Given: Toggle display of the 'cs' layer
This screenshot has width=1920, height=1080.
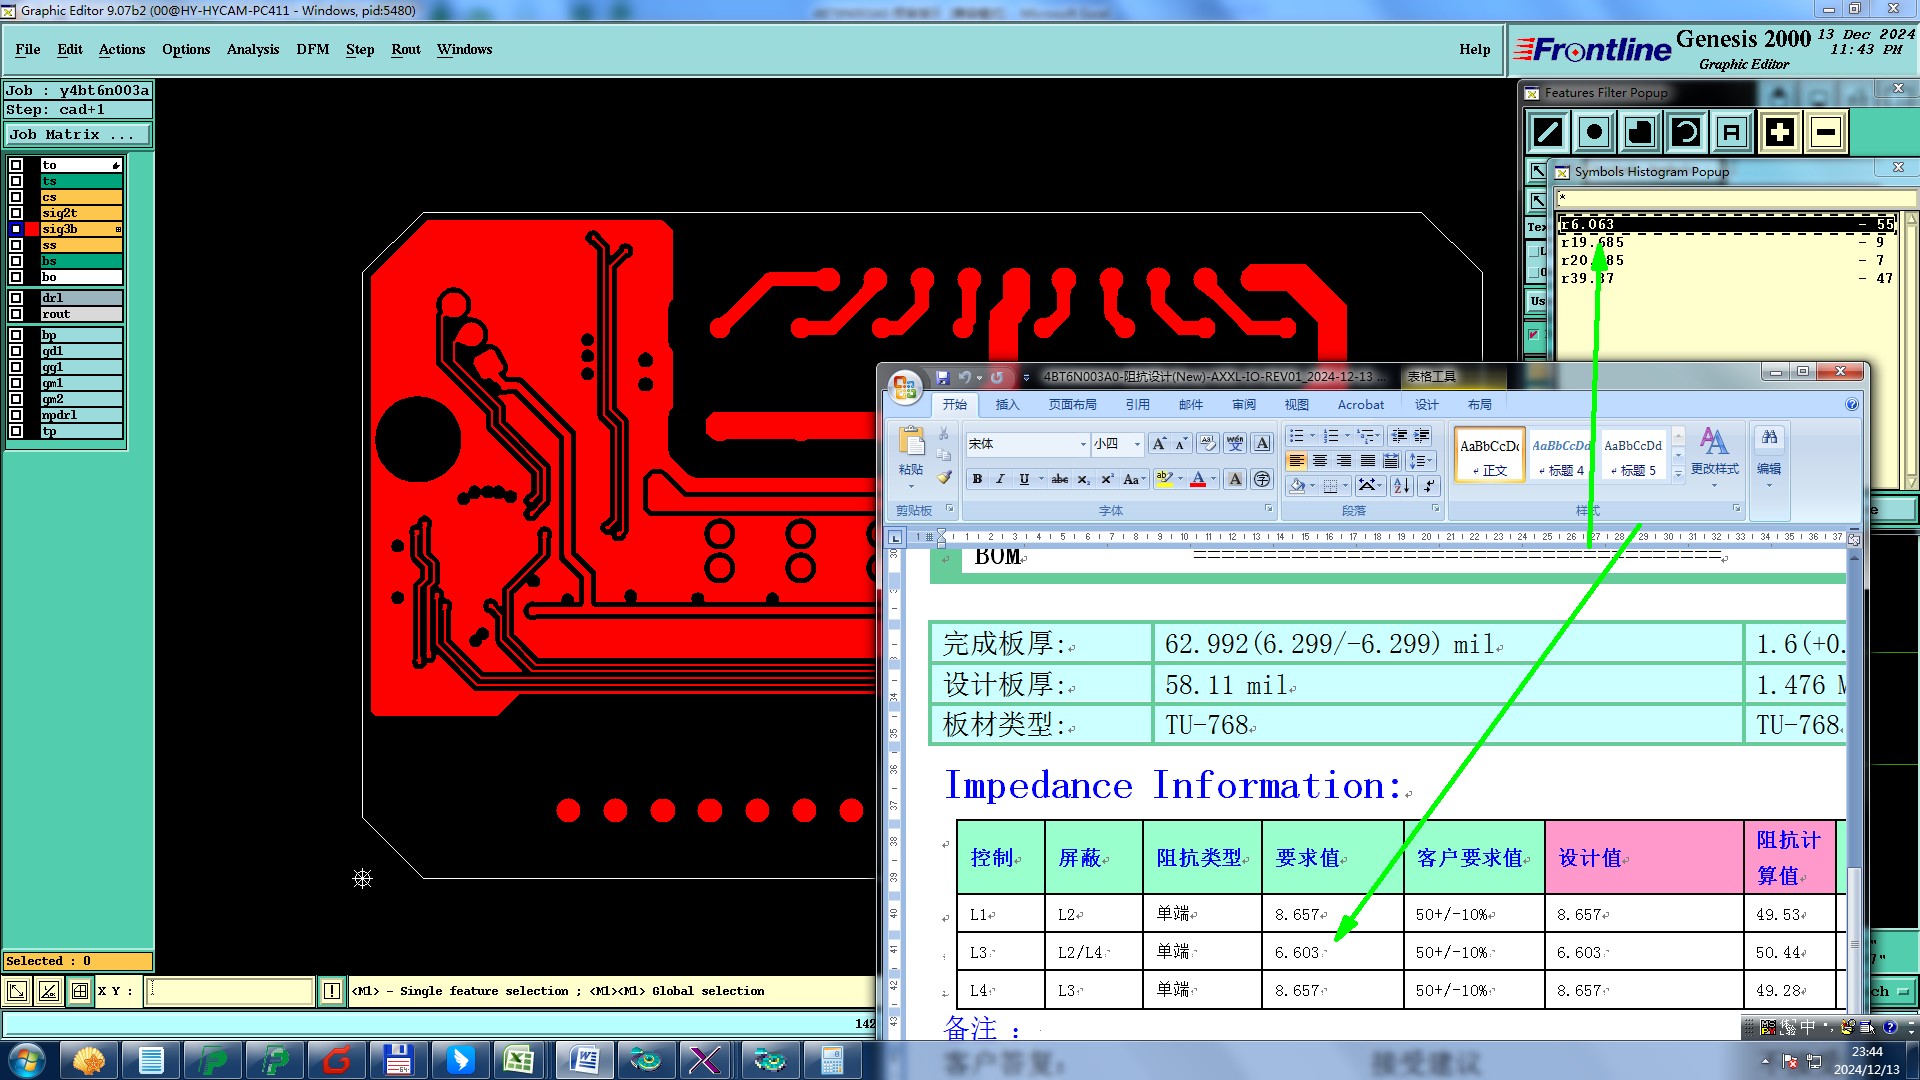Looking at the screenshot, I should [16, 197].
